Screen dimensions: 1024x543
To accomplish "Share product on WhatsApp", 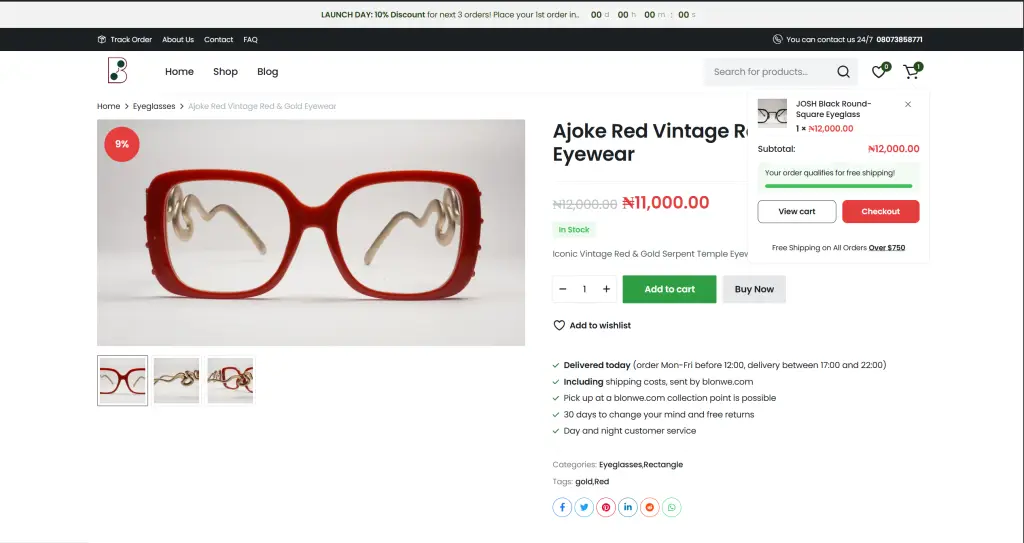I will click(x=672, y=508).
